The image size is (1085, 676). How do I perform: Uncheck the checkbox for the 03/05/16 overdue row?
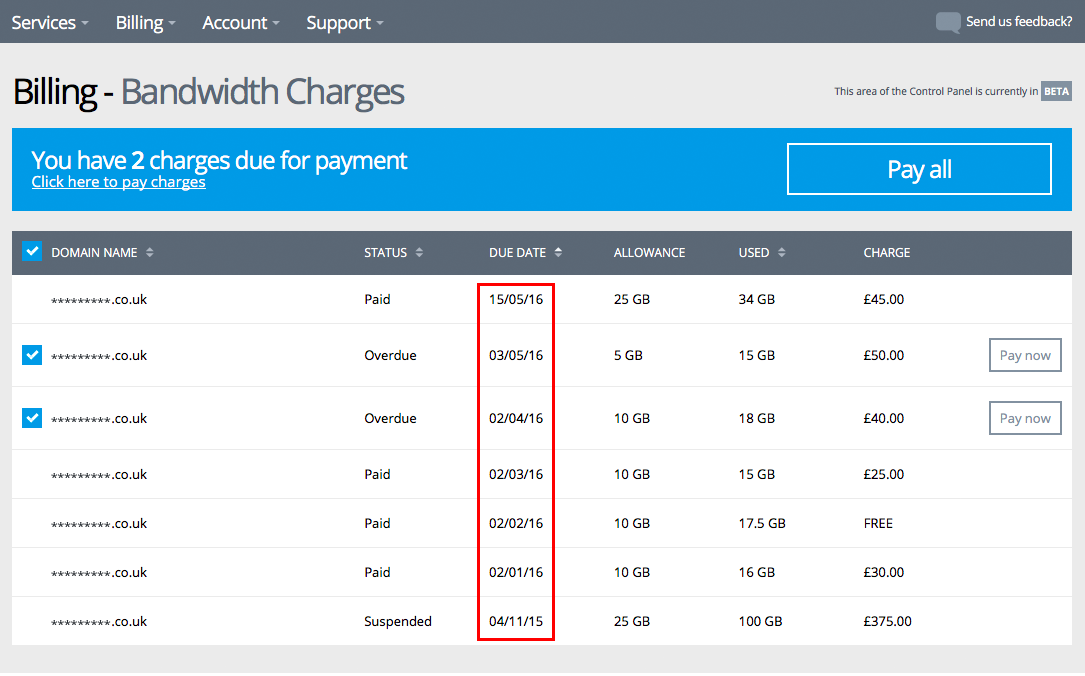pos(32,355)
